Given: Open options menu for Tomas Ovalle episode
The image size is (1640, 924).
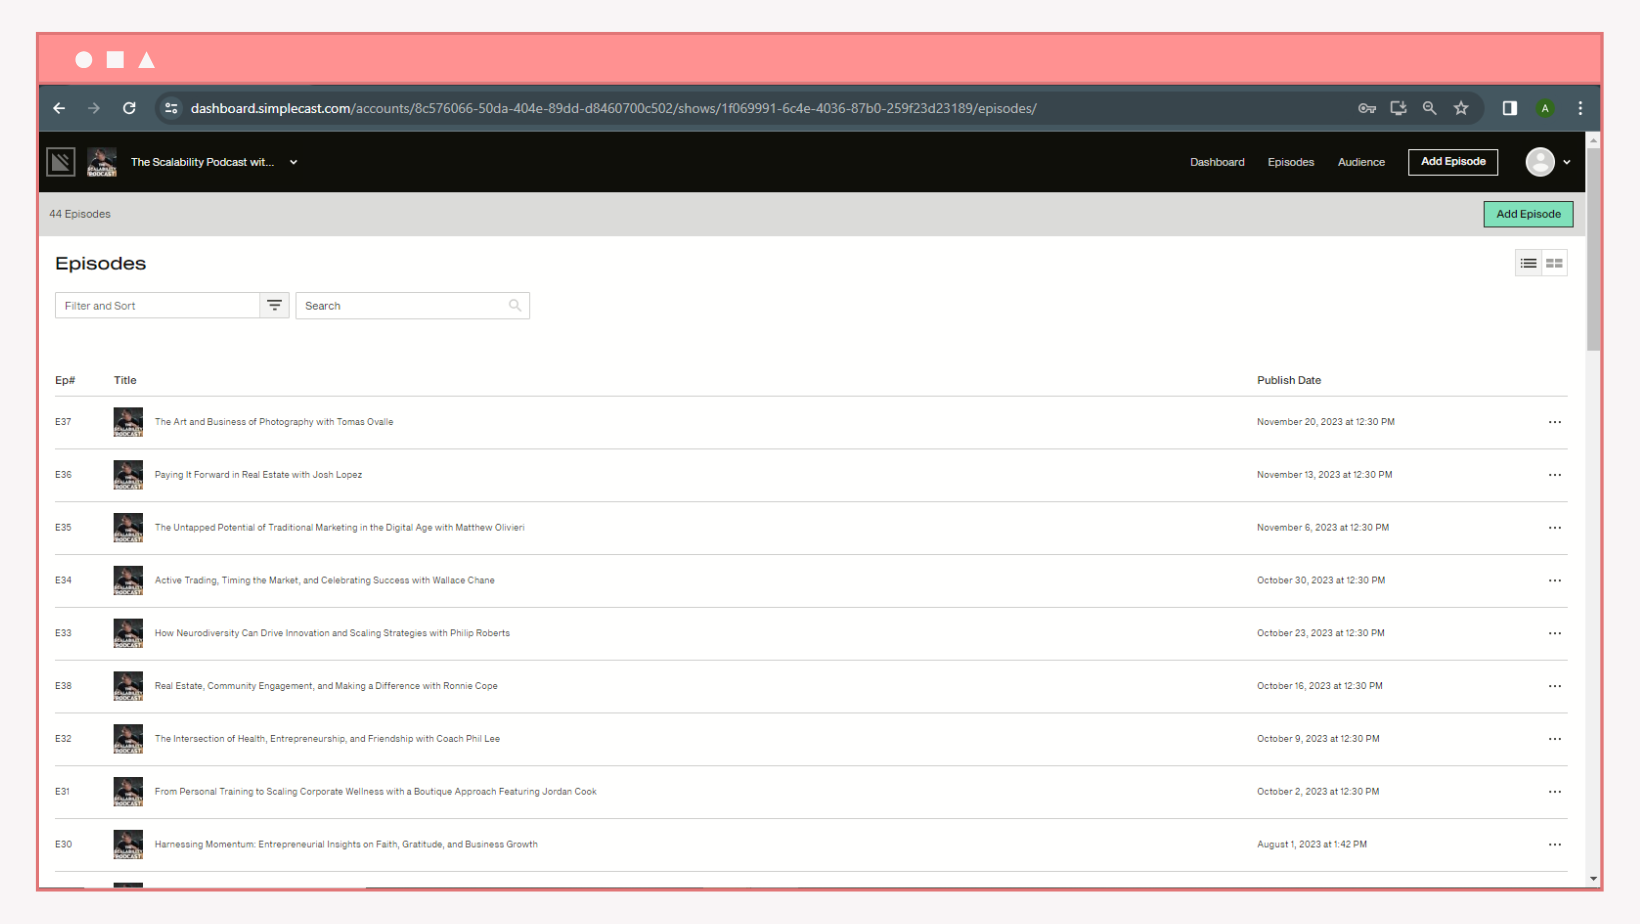Looking at the screenshot, I should (x=1555, y=422).
